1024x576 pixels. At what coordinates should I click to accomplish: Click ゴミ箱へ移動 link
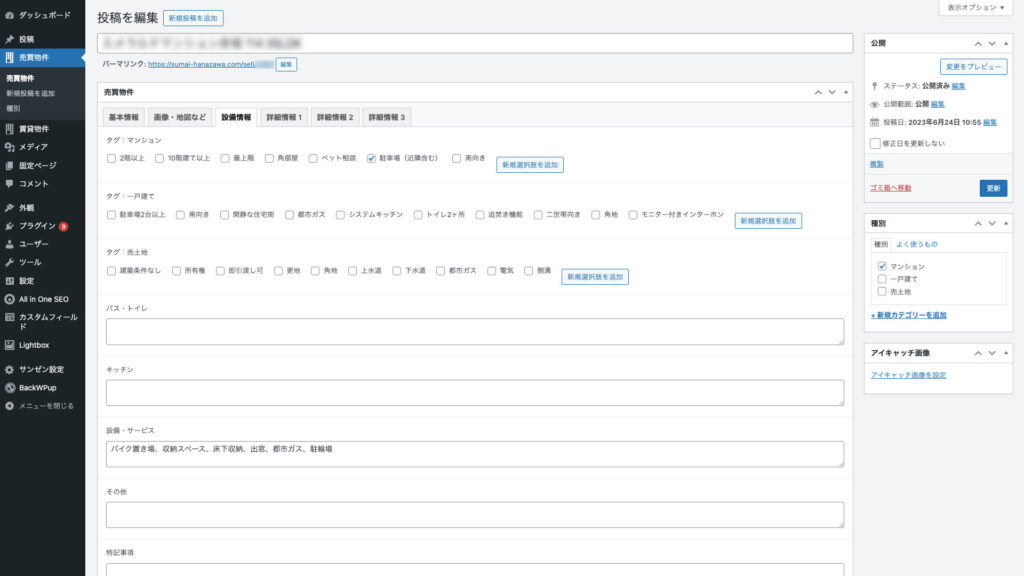(x=890, y=188)
